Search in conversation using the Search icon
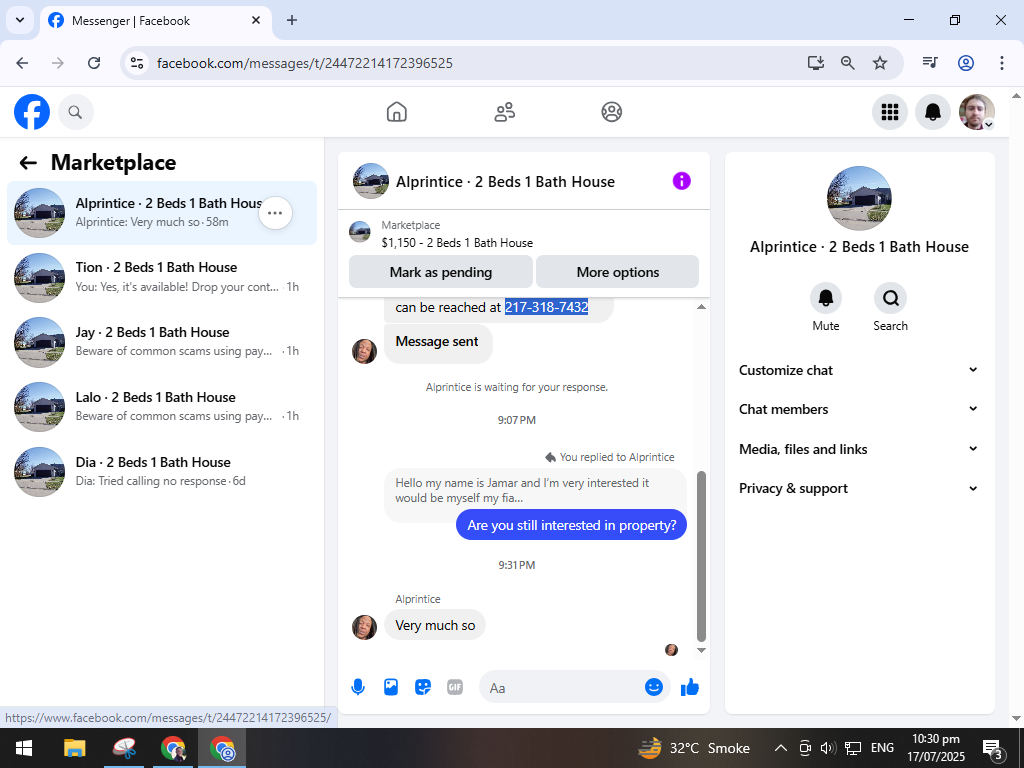Image resolution: width=1024 pixels, height=768 pixels. [890, 298]
